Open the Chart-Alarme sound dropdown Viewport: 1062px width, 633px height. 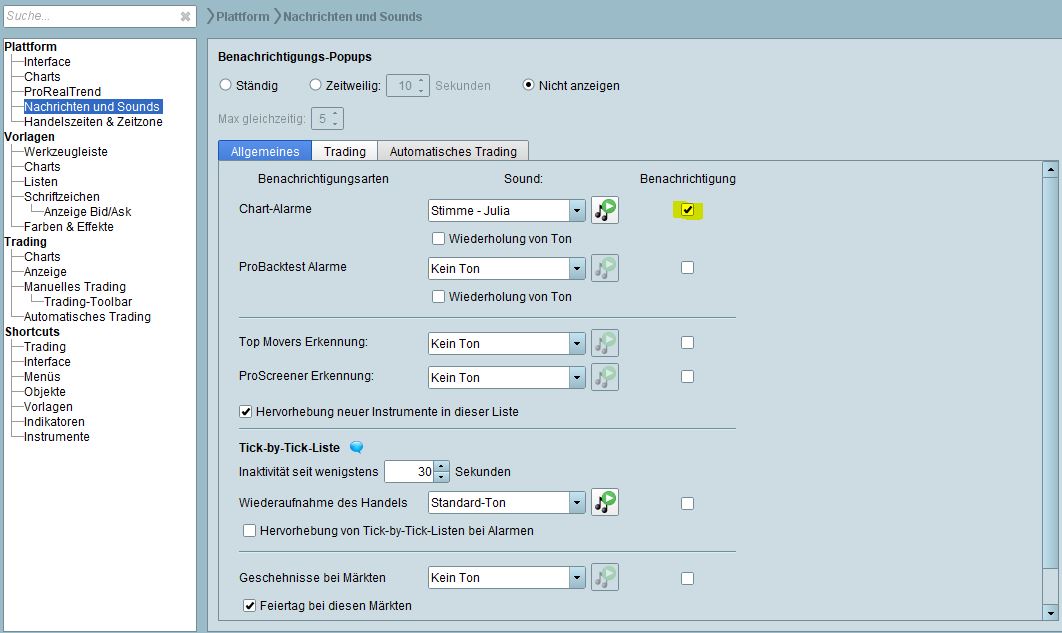click(577, 211)
